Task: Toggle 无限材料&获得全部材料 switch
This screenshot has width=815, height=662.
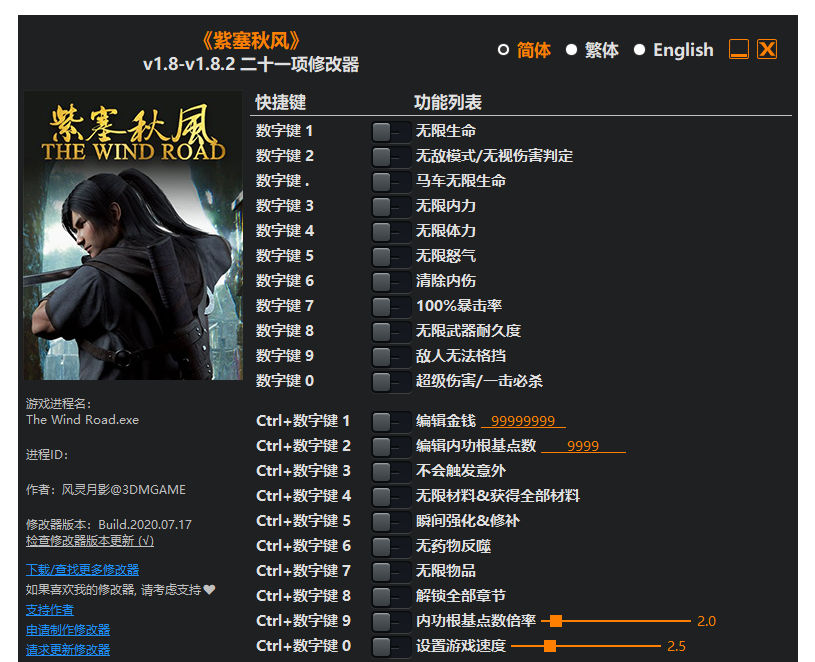Action: click(x=391, y=496)
